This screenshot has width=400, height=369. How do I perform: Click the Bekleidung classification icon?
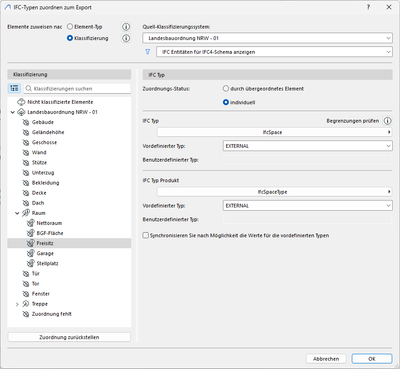pos(26,183)
